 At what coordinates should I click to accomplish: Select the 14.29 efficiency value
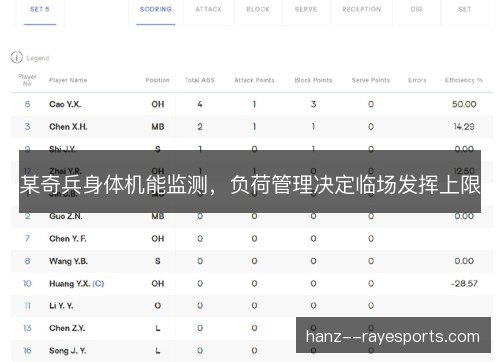464,127
